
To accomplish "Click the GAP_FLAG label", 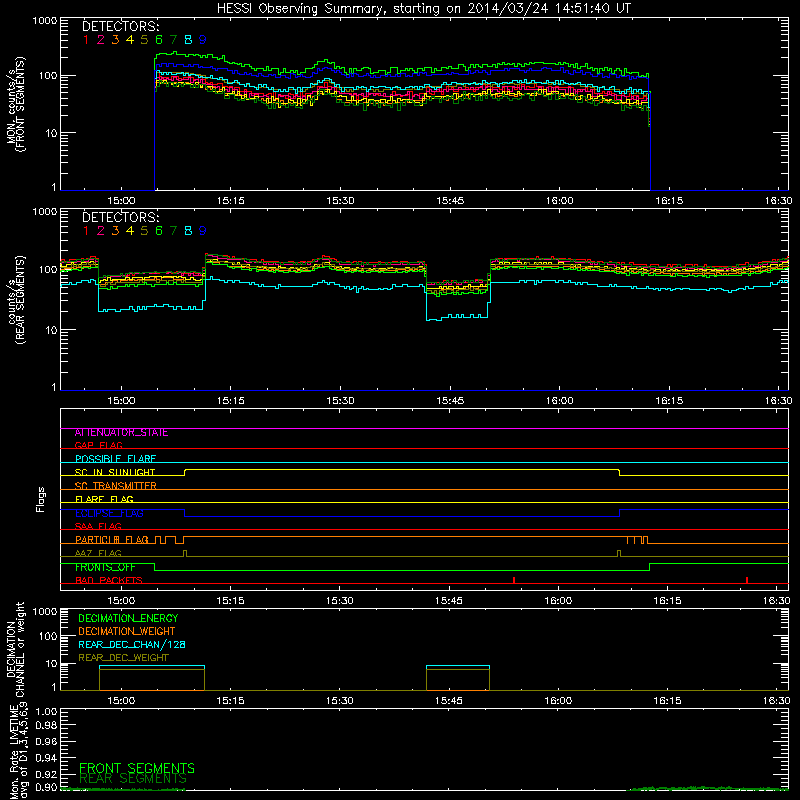I will pos(98,445).
